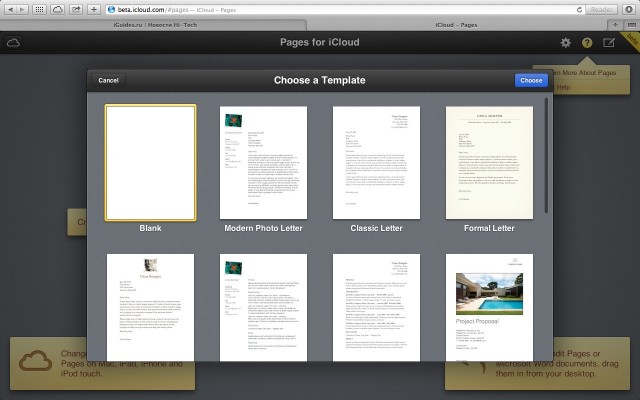Click the Safari forward arrow button
The width and height of the screenshot is (640, 400).
coord(22,9)
